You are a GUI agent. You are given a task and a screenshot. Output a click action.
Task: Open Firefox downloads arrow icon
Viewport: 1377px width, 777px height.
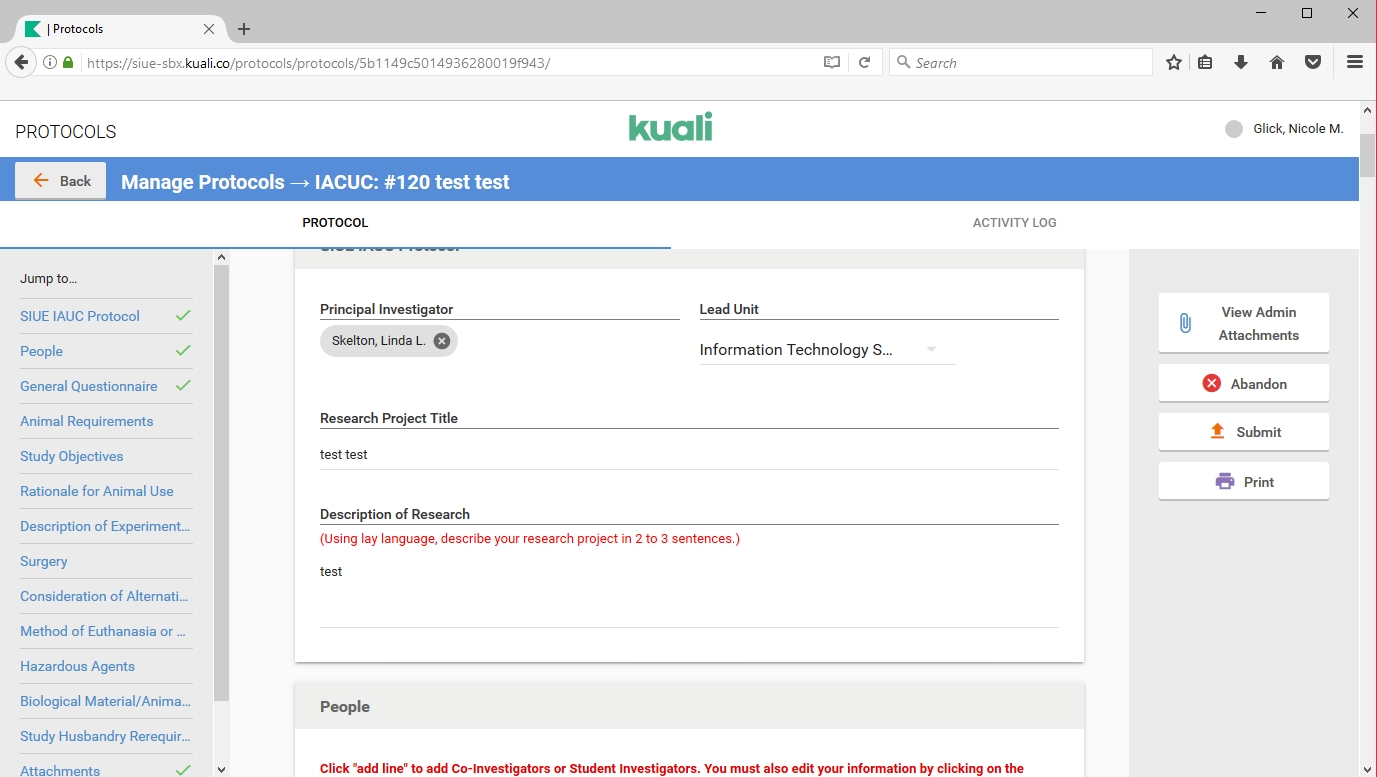point(1241,63)
